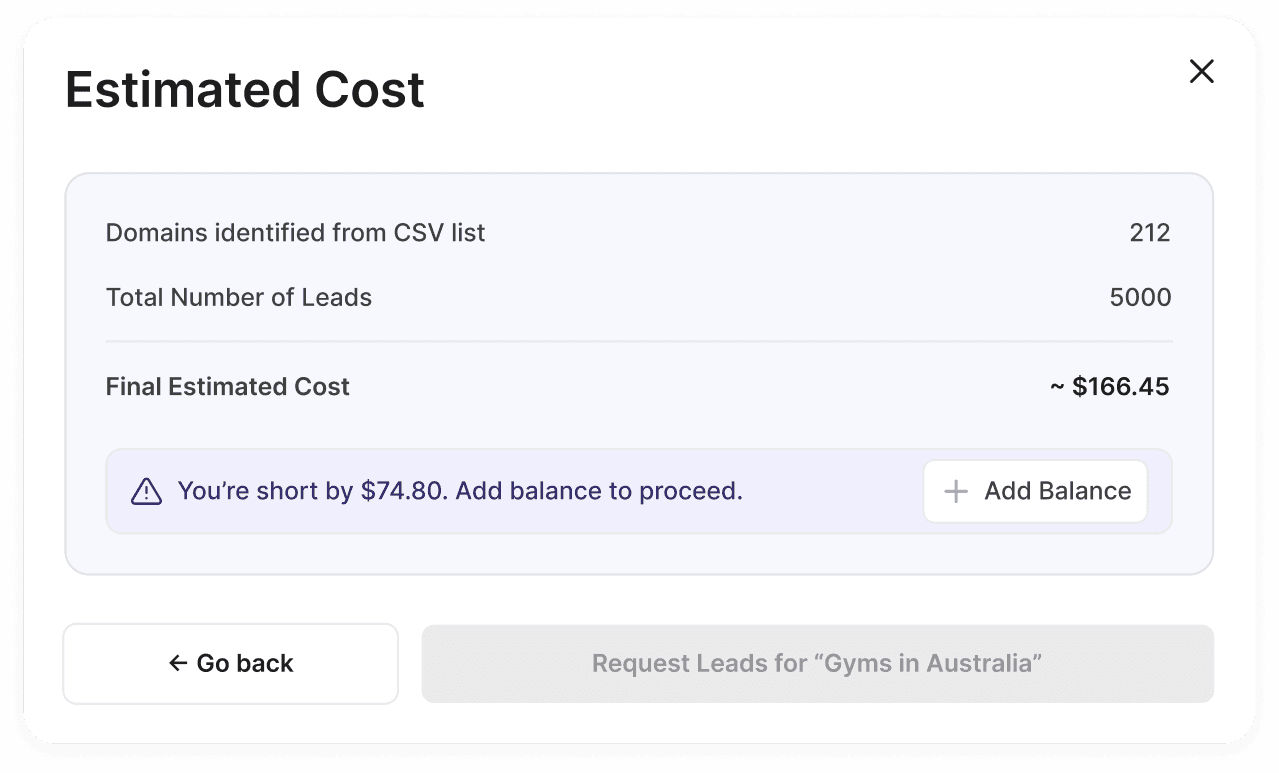Click the Estimated Cost heading

(245, 90)
